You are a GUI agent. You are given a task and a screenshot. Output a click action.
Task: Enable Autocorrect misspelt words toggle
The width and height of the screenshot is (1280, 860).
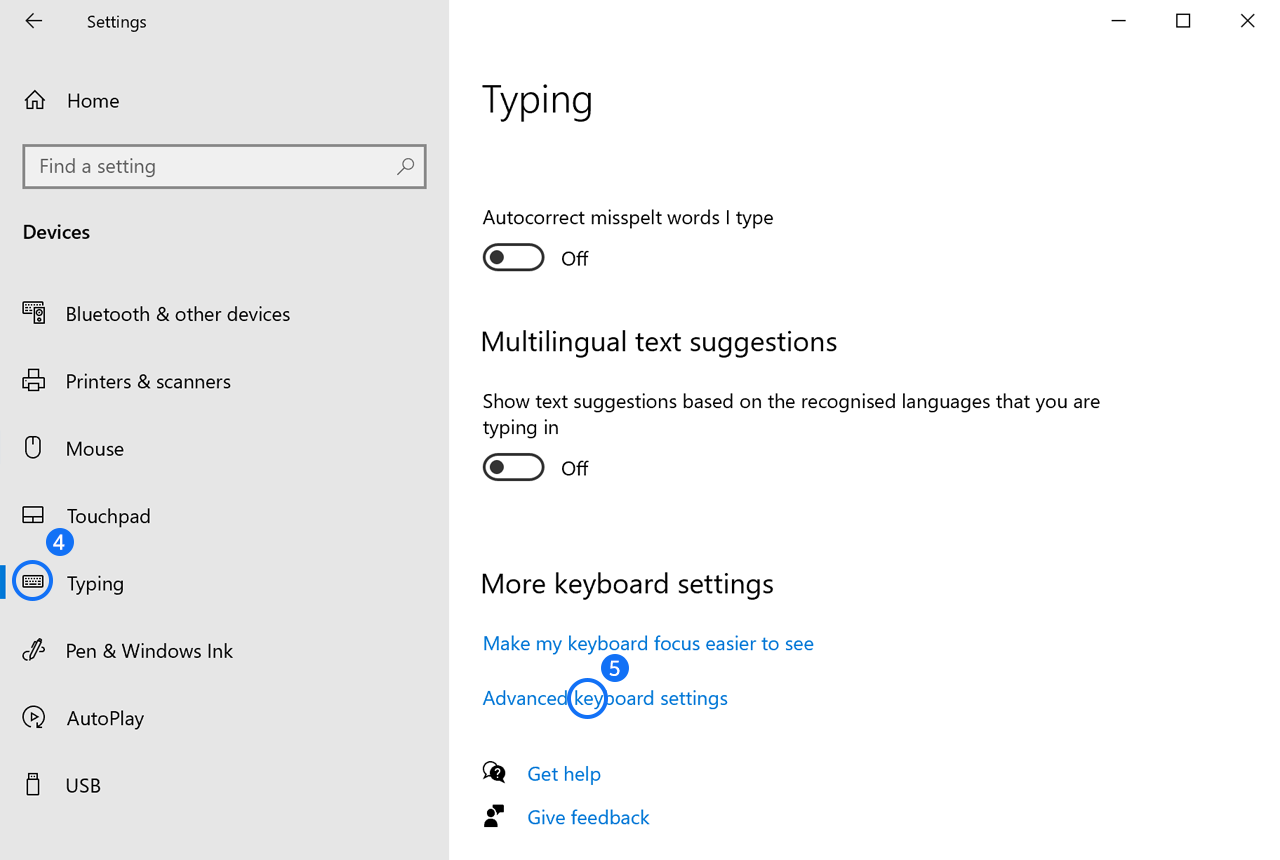[514, 258]
